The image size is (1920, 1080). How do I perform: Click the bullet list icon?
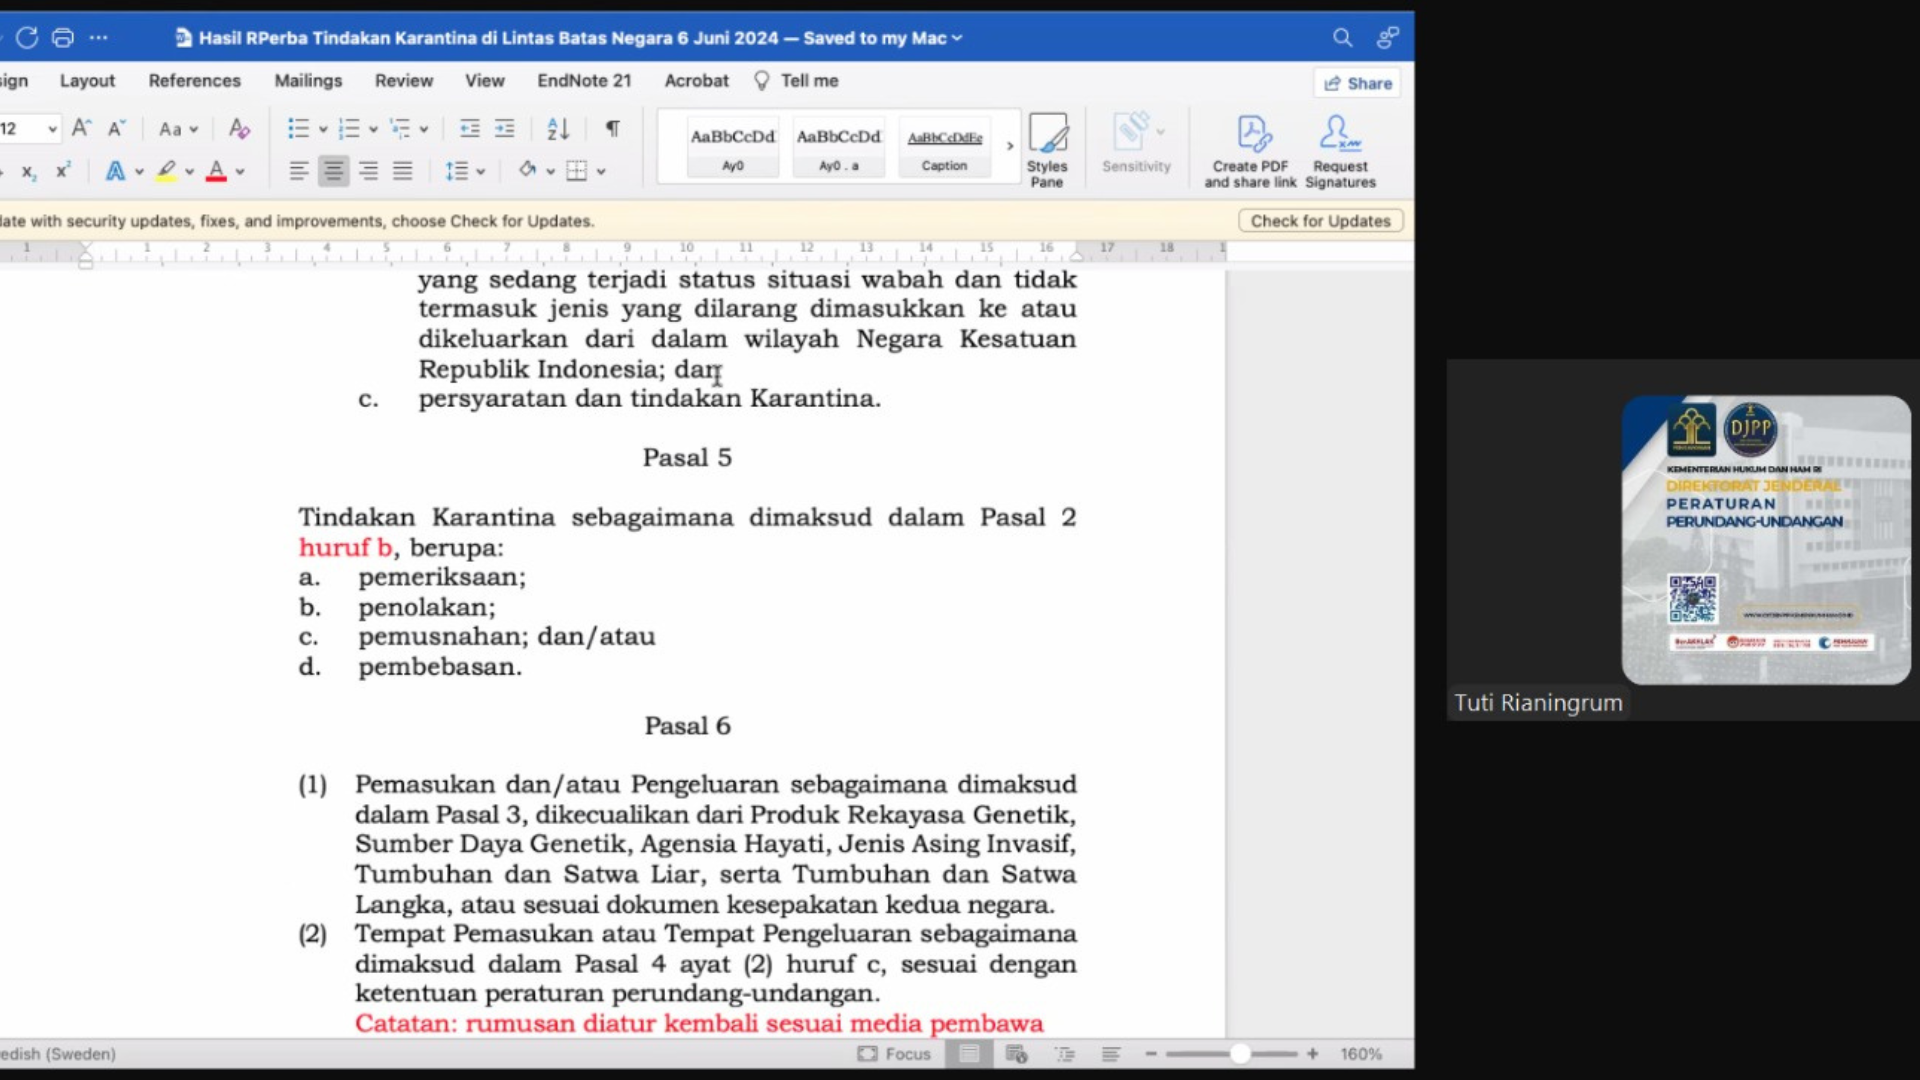pos(298,128)
